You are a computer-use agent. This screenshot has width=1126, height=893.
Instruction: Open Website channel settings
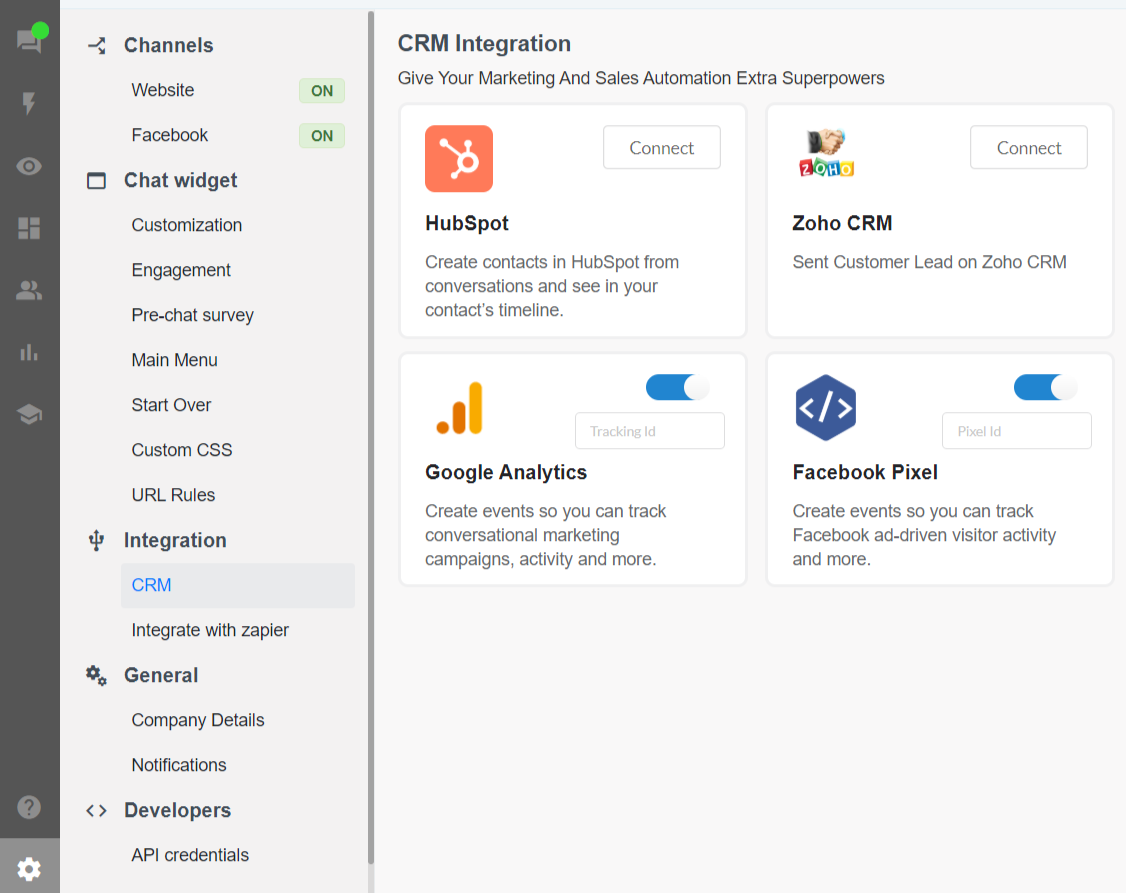(162, 90)
